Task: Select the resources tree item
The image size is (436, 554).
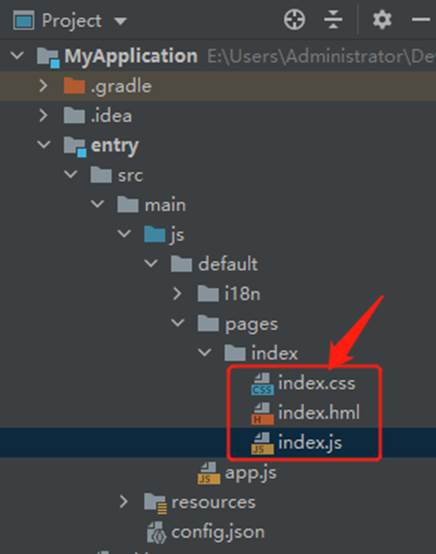Action: tap(213, 502)
